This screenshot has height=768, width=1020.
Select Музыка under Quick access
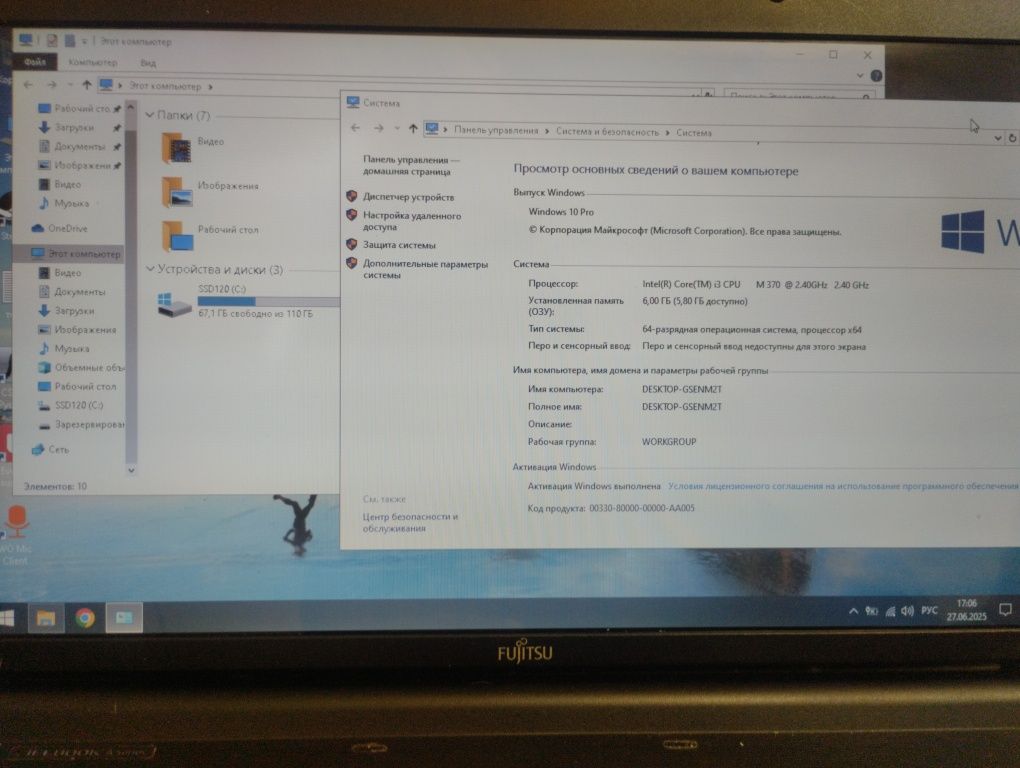pos(64,203)
